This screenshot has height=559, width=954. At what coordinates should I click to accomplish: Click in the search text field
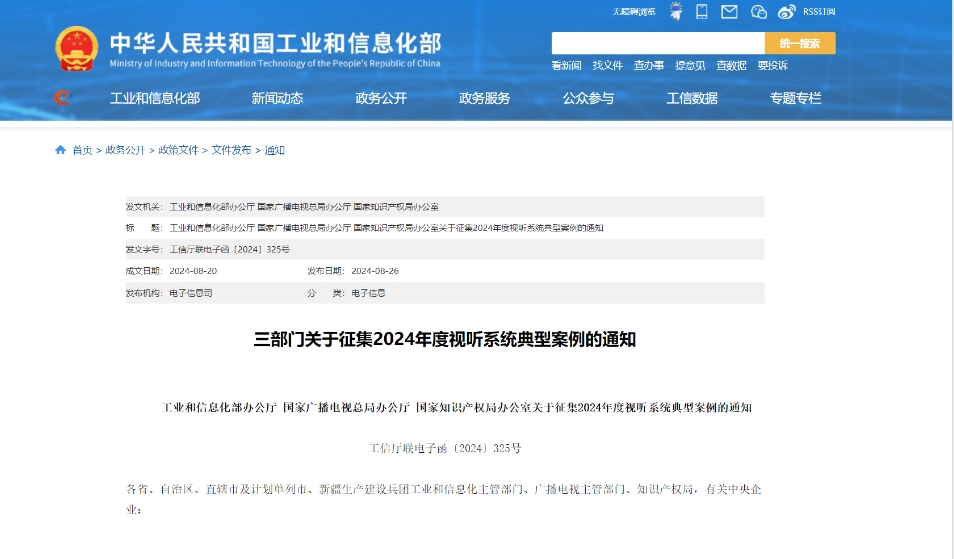[658, 43]
